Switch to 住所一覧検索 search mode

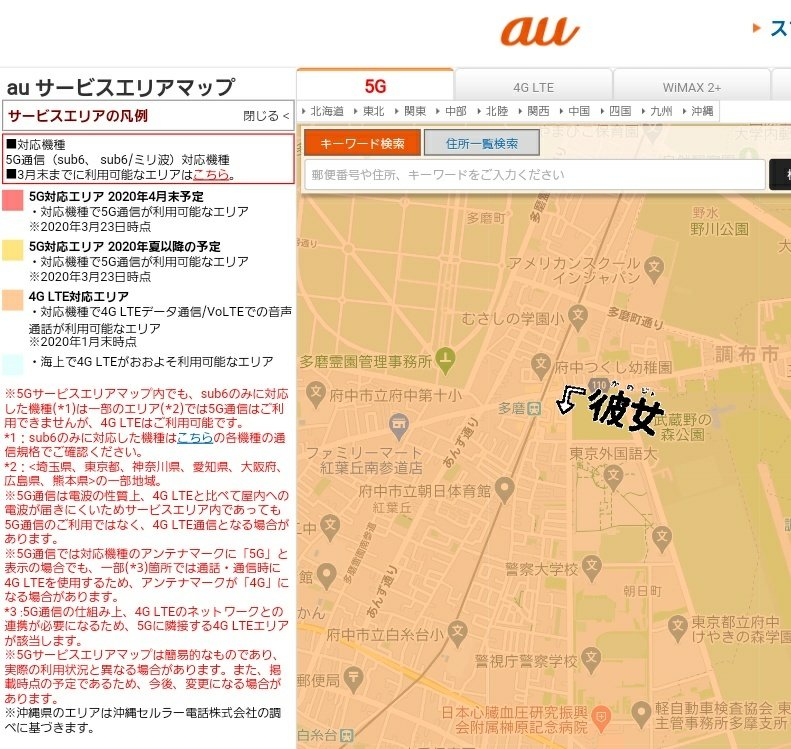coord(482,143)
